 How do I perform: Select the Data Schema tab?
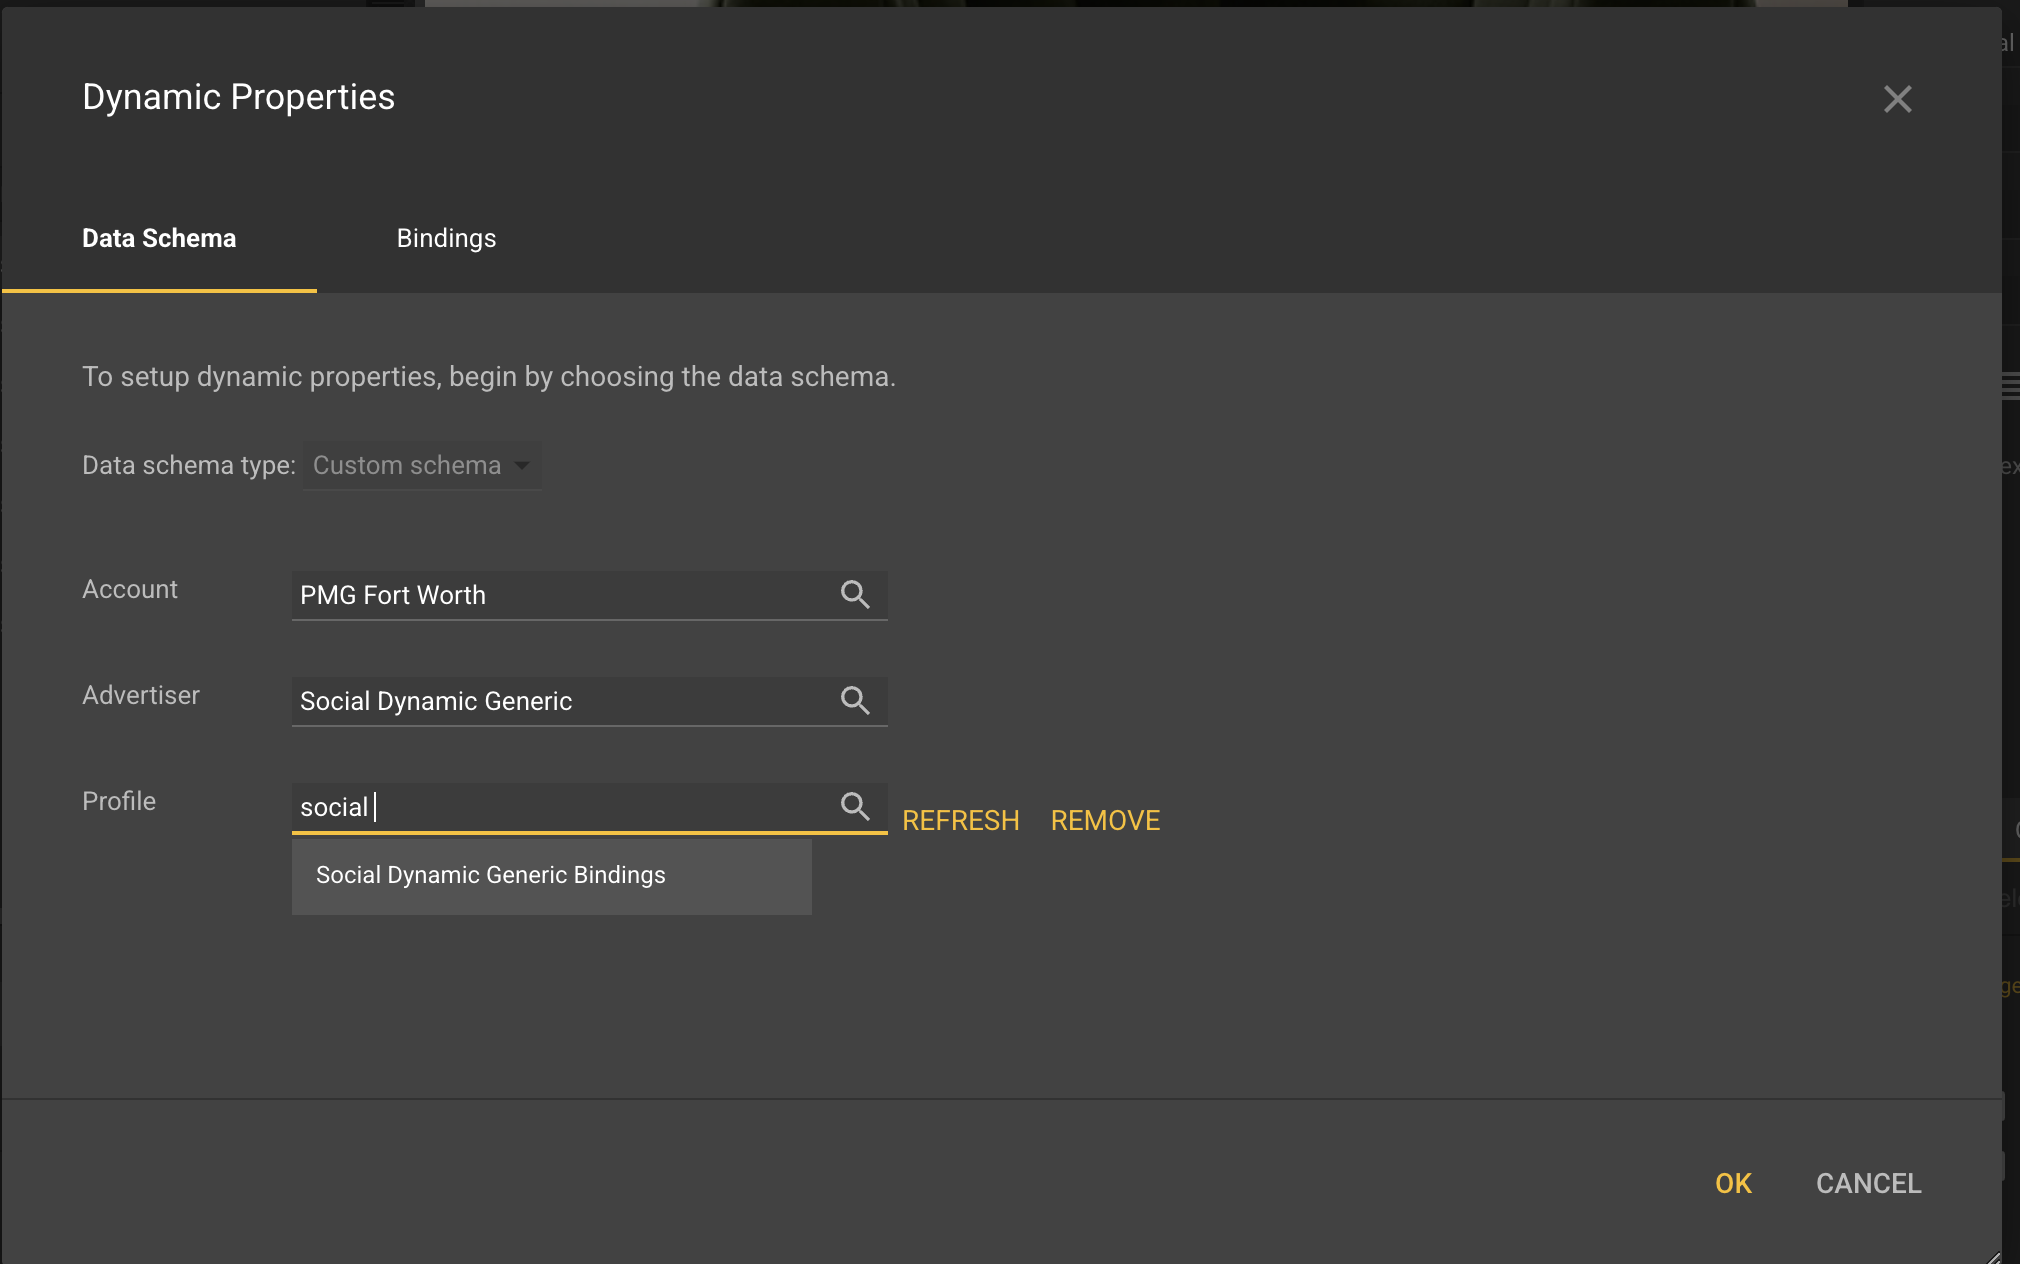click(x=158, y=238)
